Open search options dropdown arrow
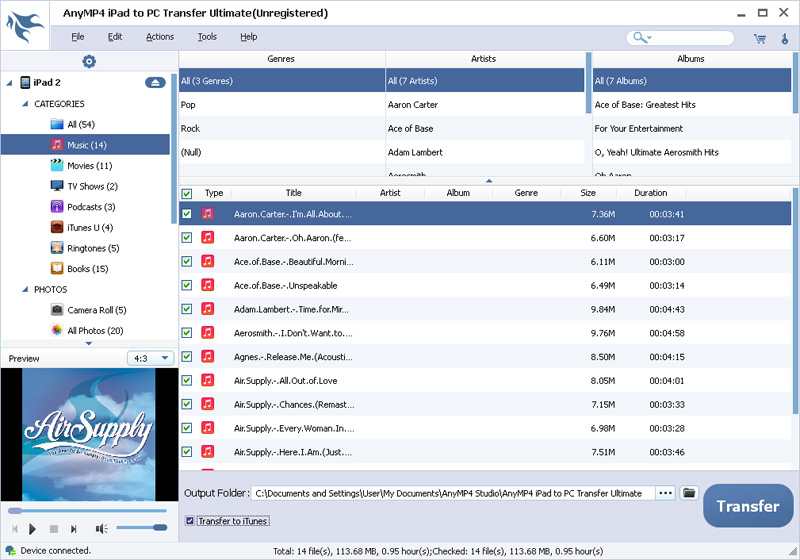The height and width of the screenshot is (560, 800). tap(649, 38)
